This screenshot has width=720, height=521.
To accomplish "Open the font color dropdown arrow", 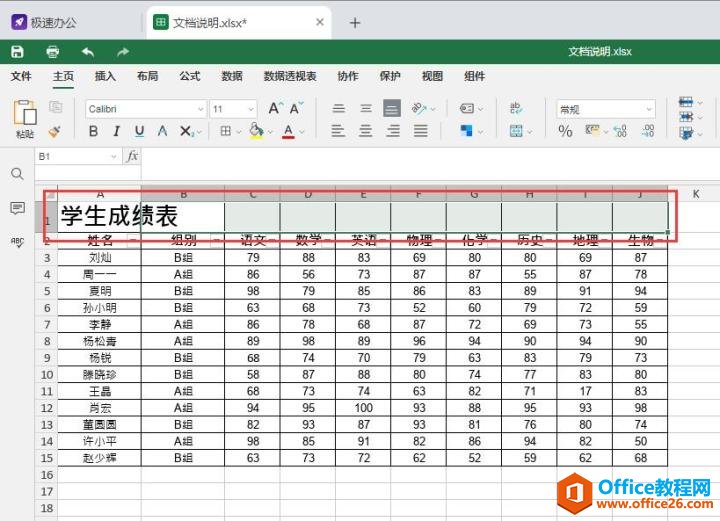I will (x=302, y=132).
